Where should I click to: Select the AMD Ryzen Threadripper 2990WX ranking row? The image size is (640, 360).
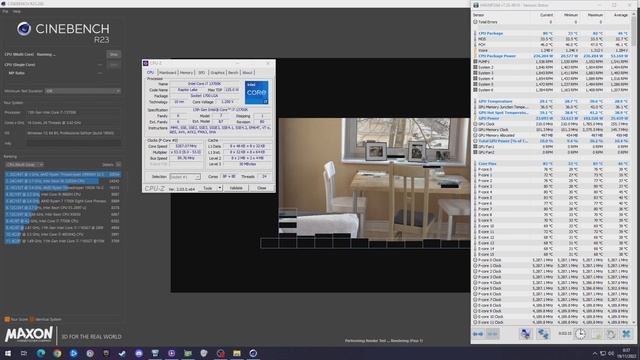click(62, 174)
